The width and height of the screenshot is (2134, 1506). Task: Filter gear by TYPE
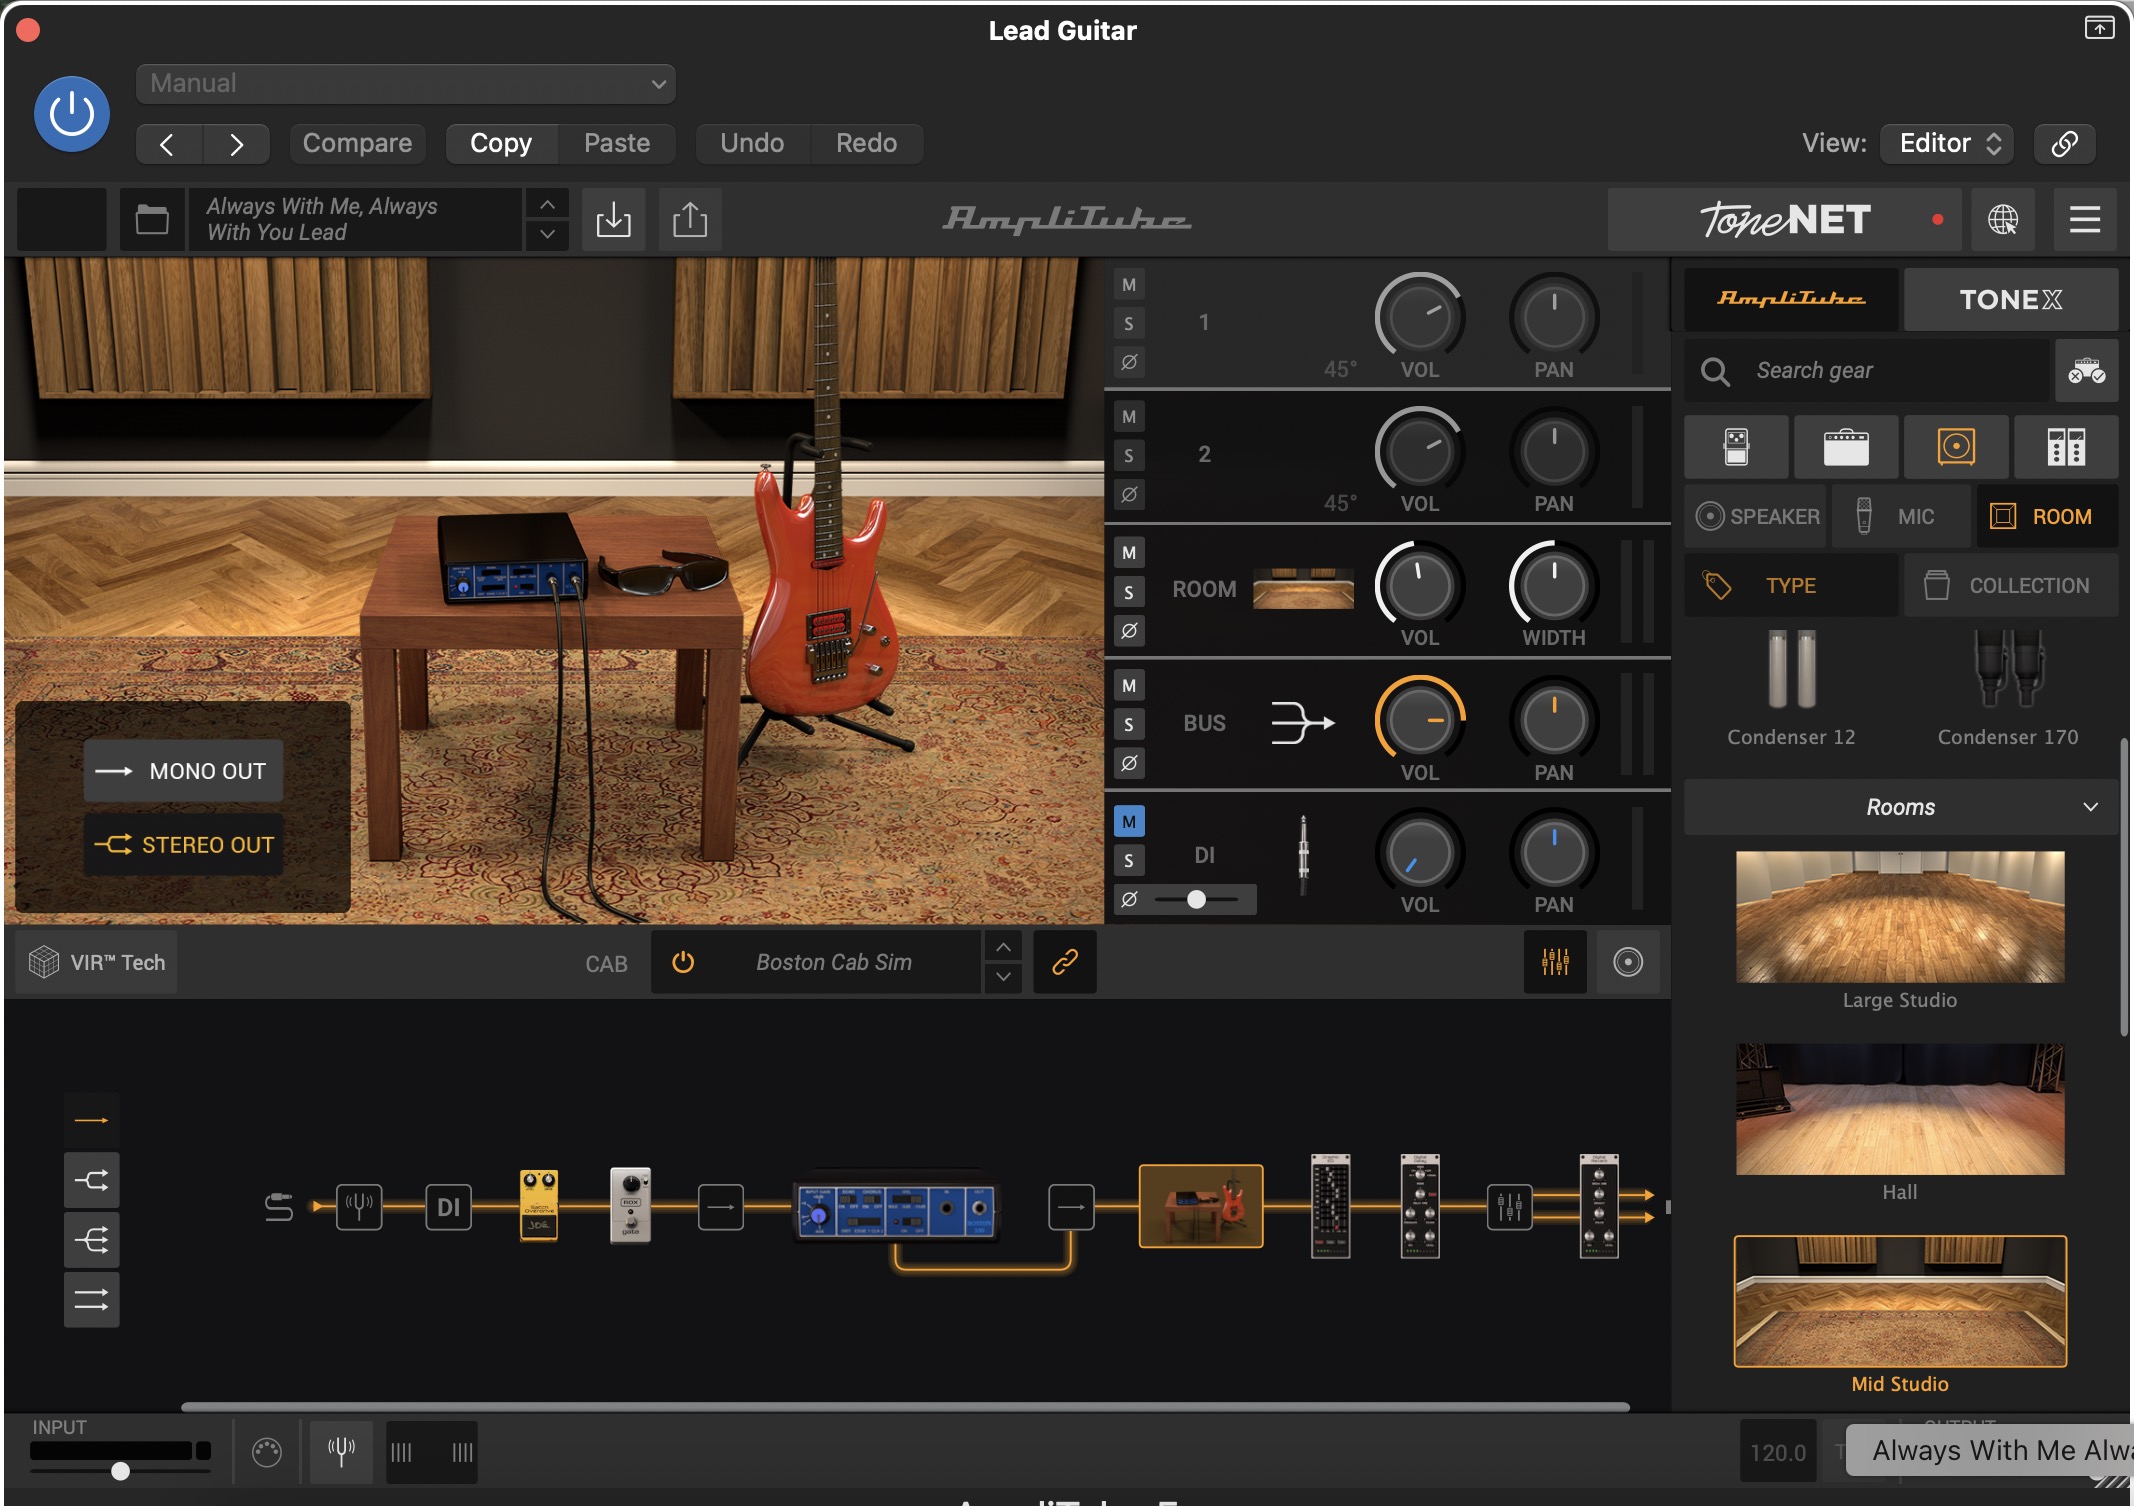[1791, 586]
